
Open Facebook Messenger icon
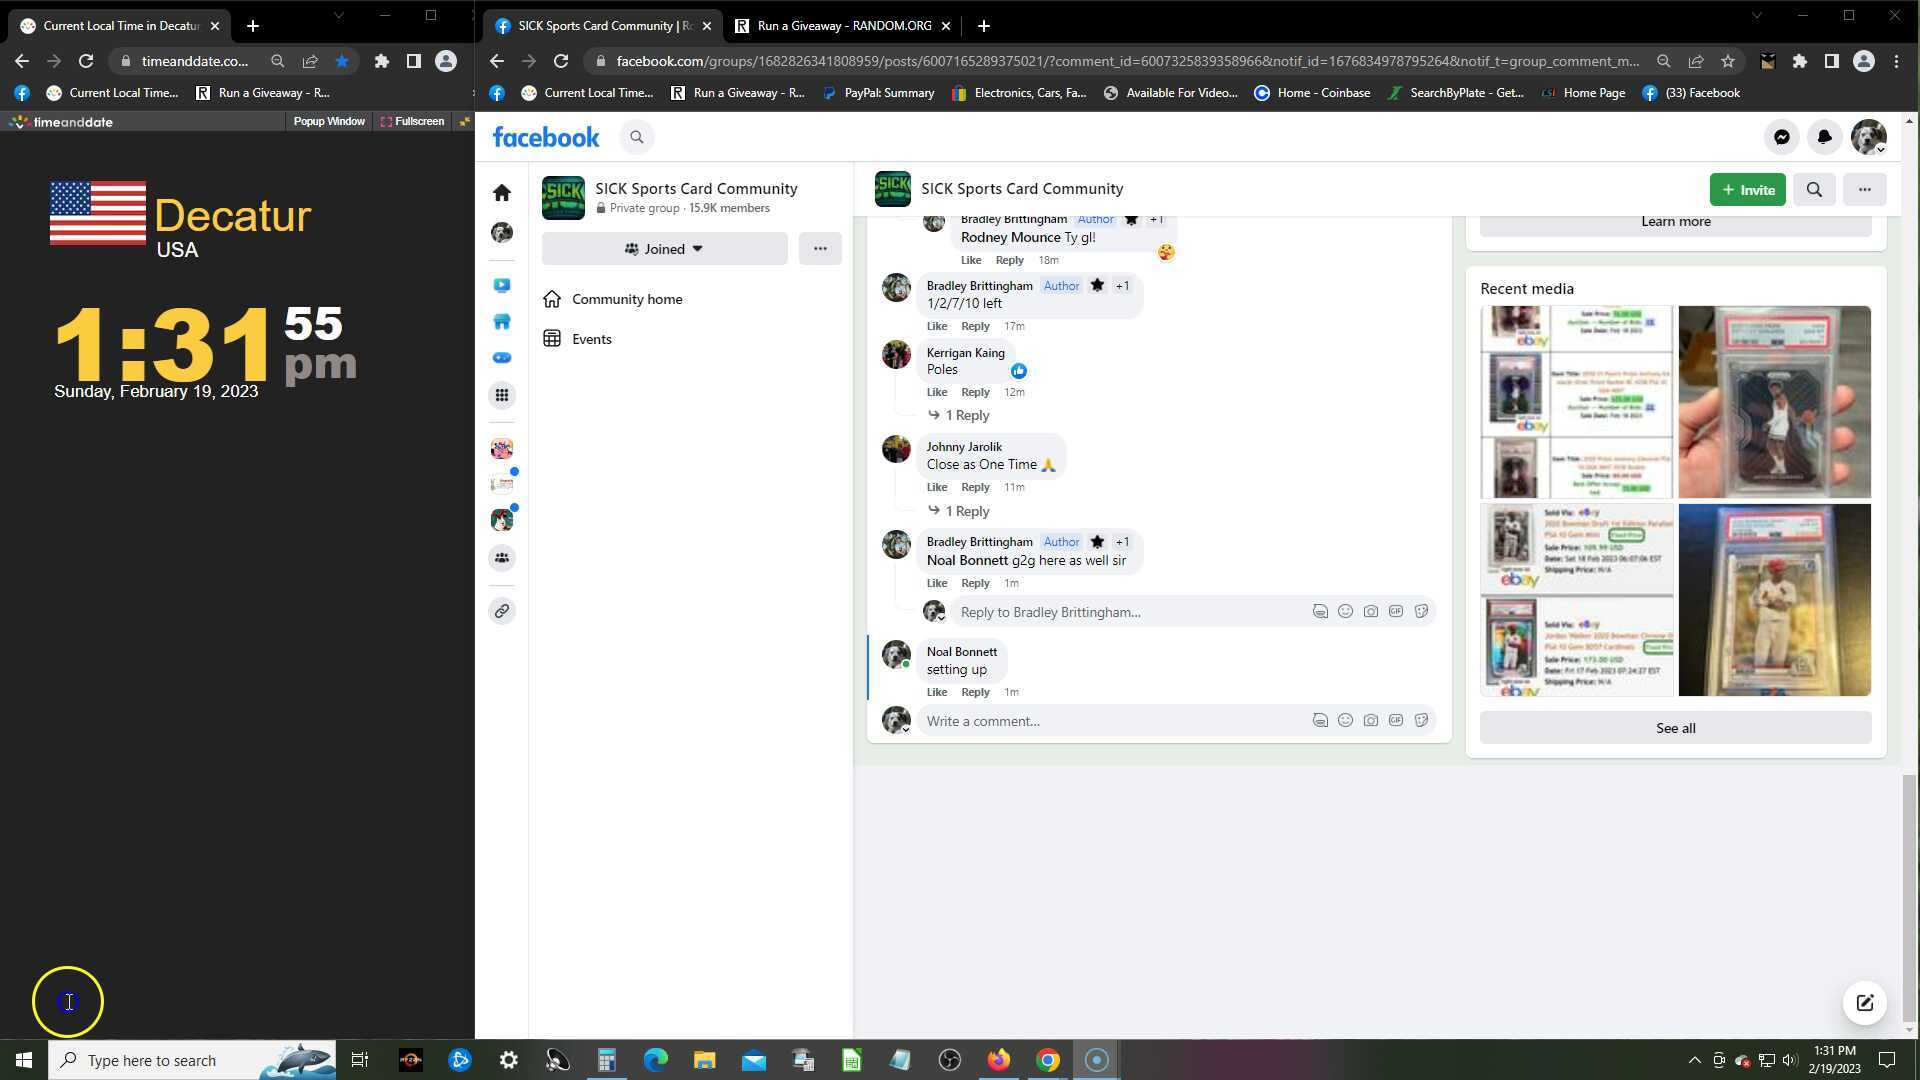(1781, 137)
